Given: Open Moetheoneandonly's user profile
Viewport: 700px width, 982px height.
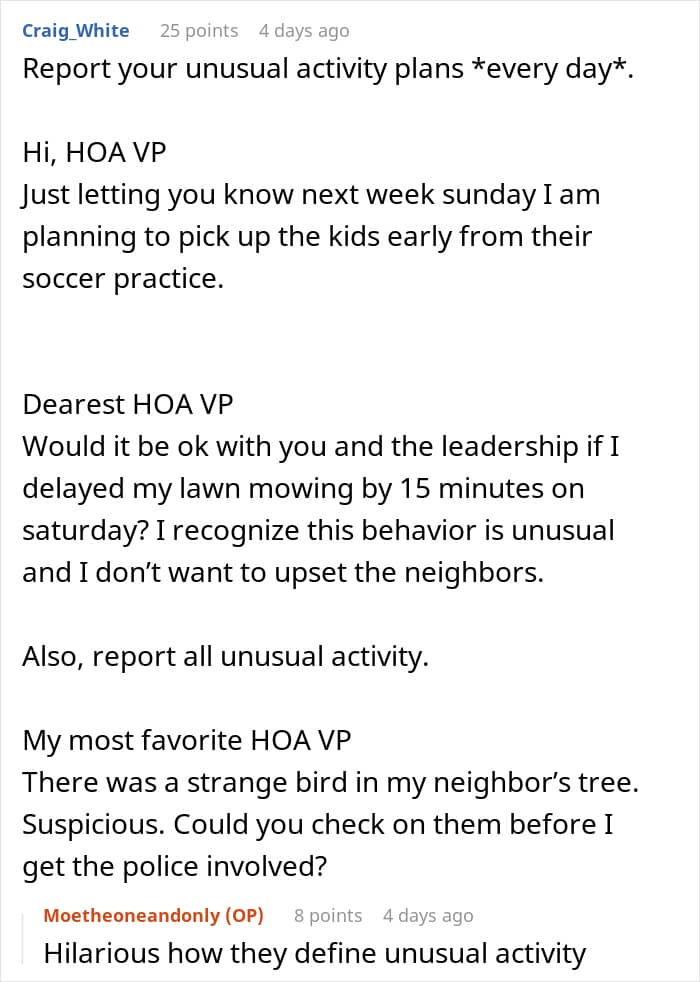Looking at the screenshot, I should [131, 916].
